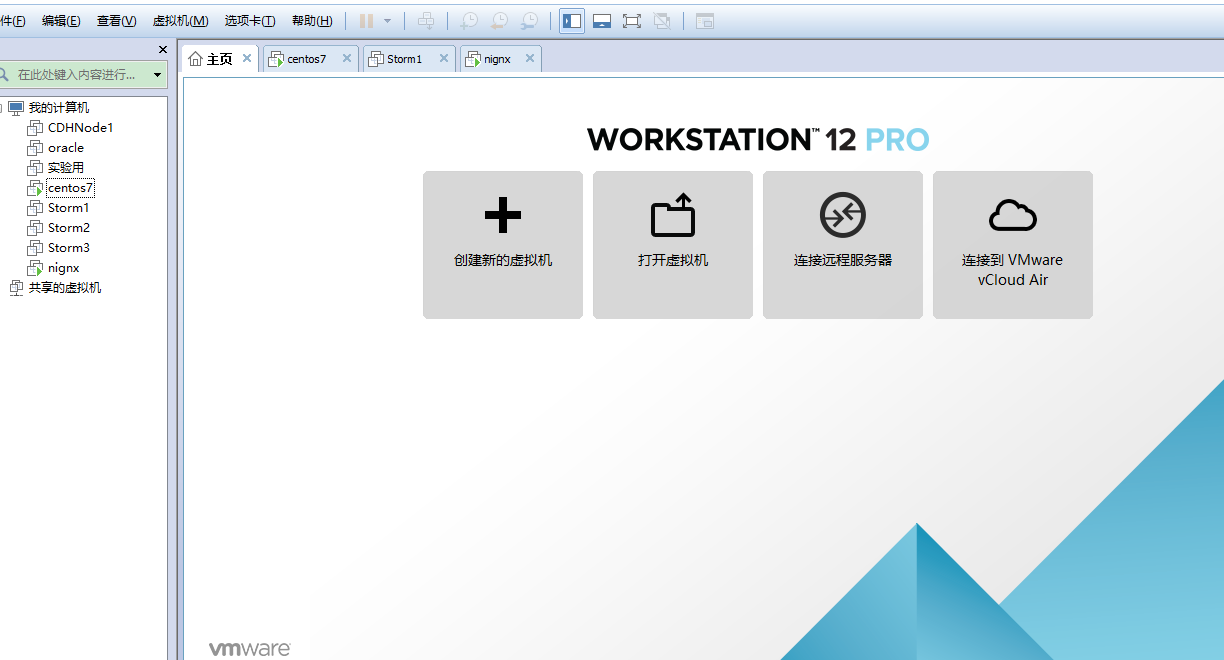This screenshot has height=660, width=1224.
Task: Click the suspend (pause) toolbar button
Action: tap(366, 20)
